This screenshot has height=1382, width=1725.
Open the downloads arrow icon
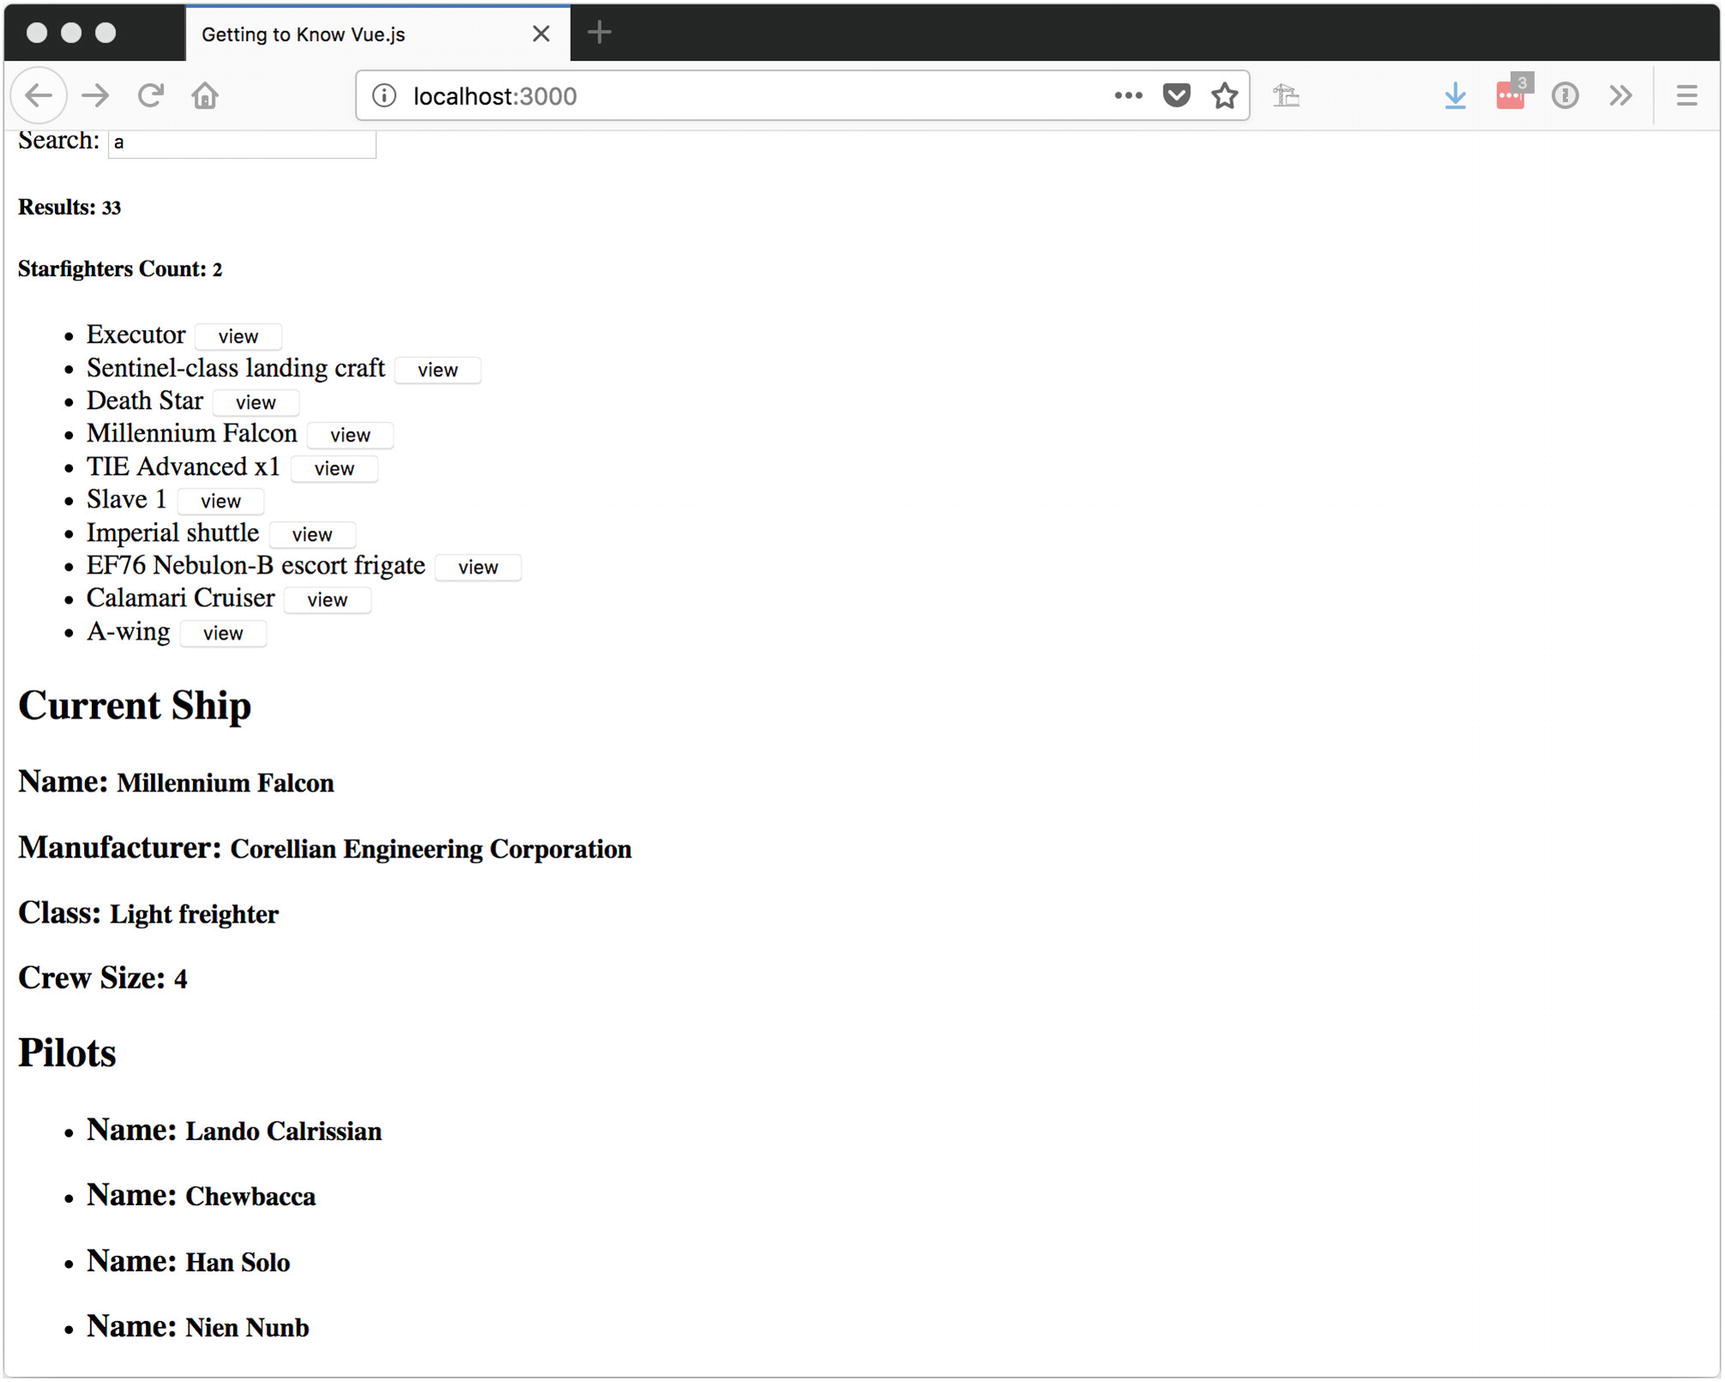(x=1455, y=96)
